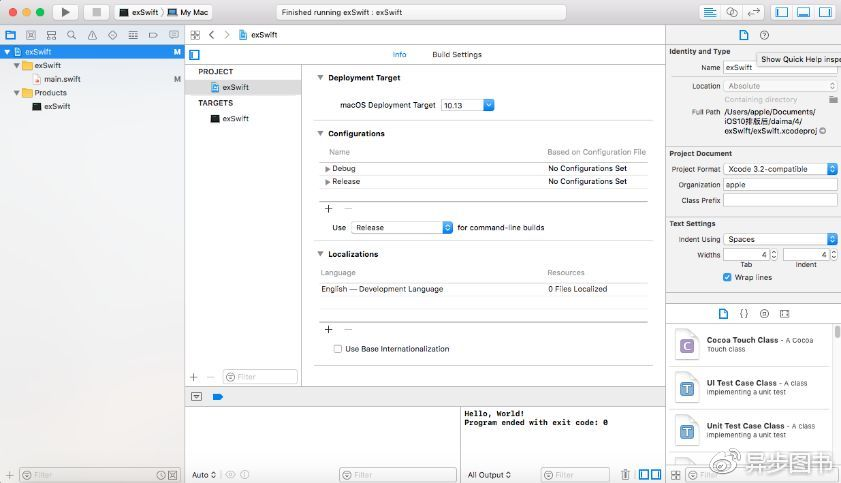Open the Report navigator

coord(174,35)
